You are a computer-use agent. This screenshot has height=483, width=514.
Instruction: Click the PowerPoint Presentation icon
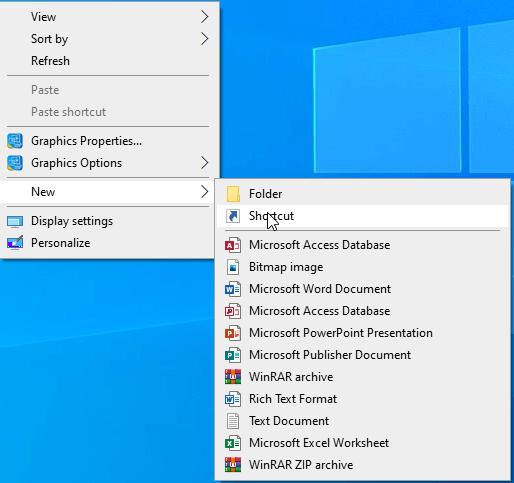point(233,333)
